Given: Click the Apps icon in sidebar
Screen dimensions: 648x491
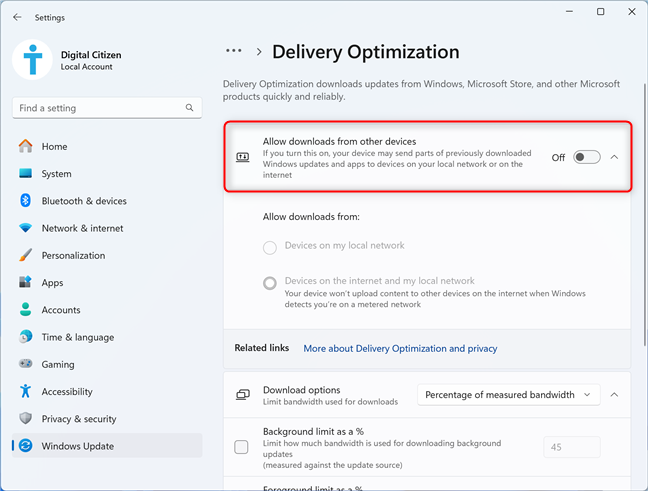Looking at the screenshot, I should (25, 282).
